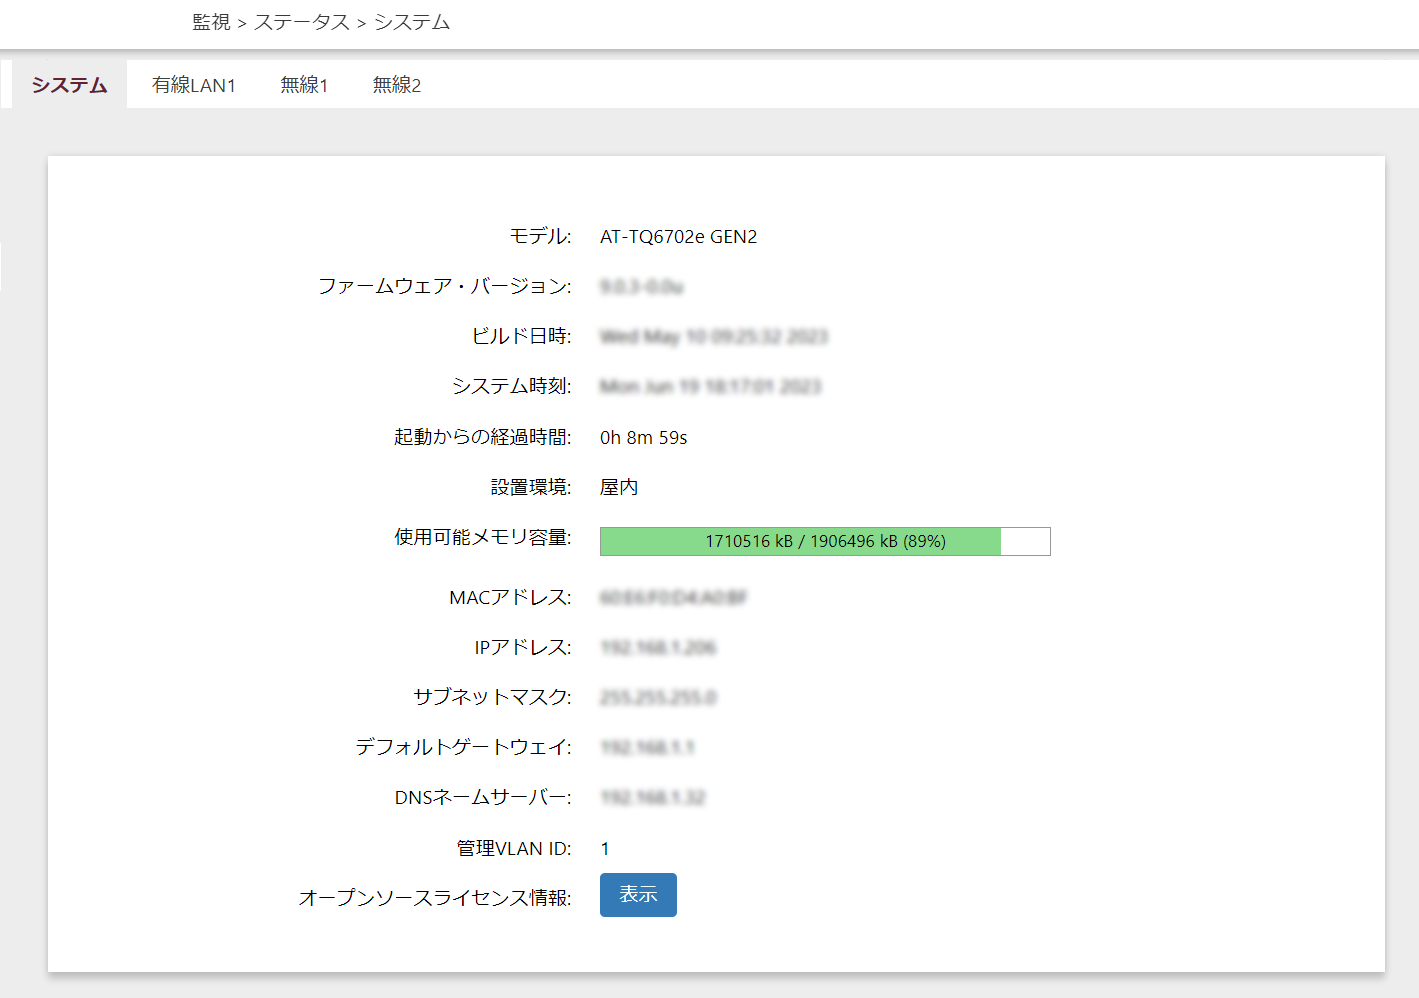Click the DNSネームサーバー label
Screen dimensions: 1419x998
pyautogui.click(x=482, y=798)
